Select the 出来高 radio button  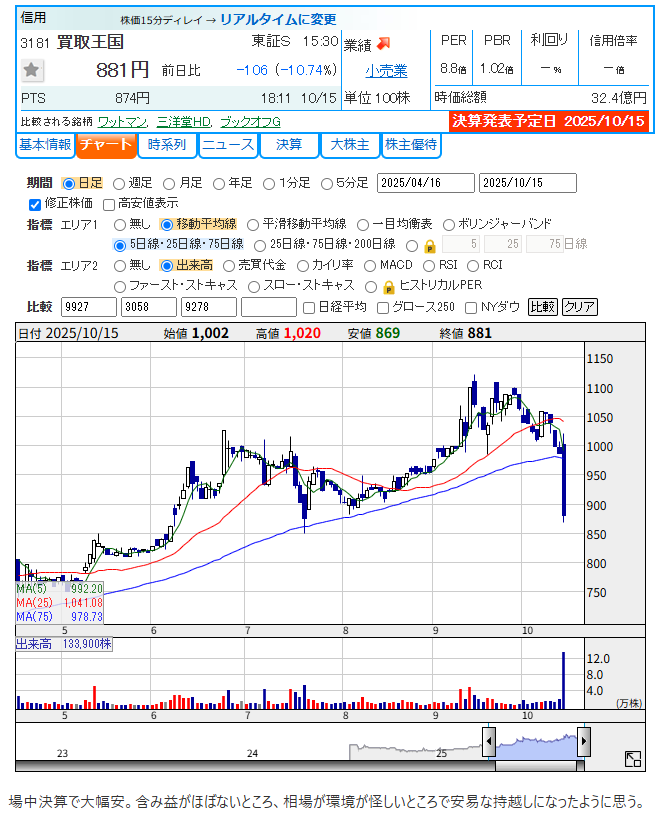pos(167,266)
